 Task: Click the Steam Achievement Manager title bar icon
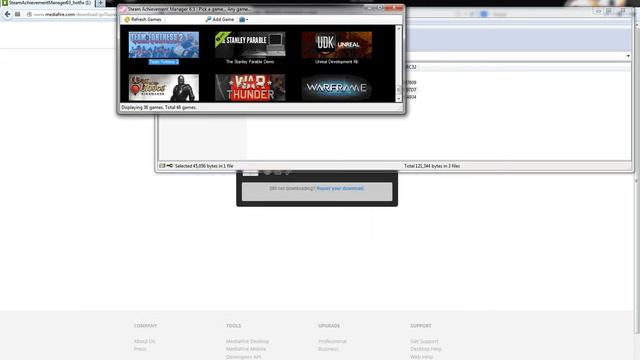123,9
